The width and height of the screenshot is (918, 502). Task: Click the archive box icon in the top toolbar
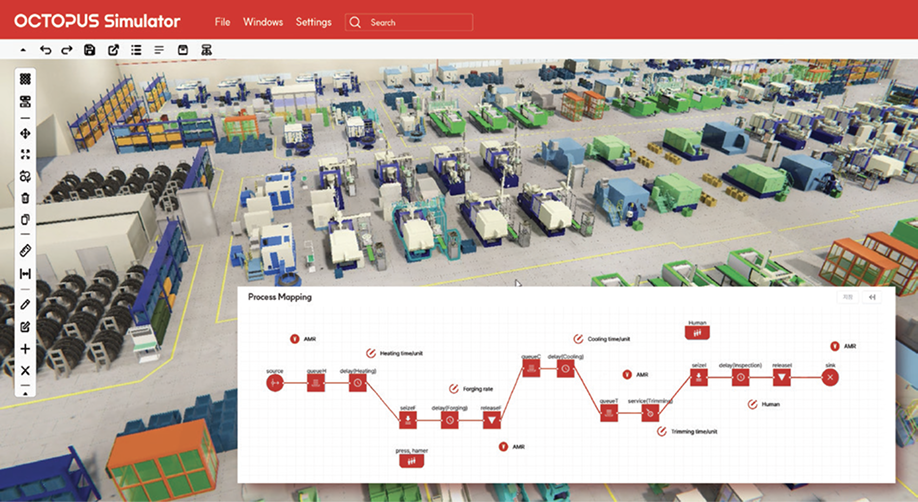click(183, 50)
